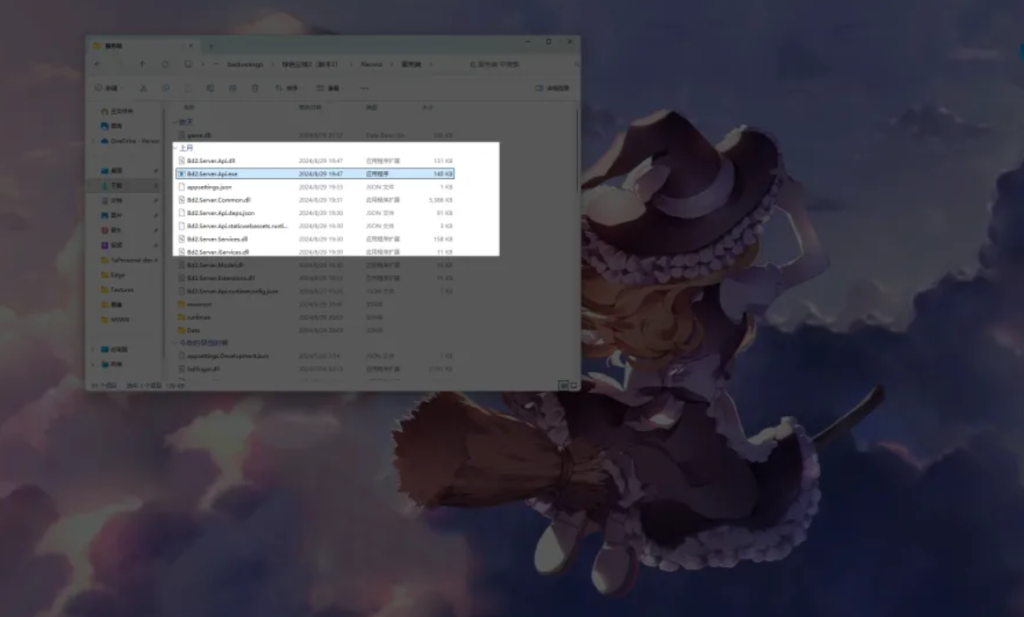Click the Copy toolbar icon

pyautogui.click(x=166, y=87)
